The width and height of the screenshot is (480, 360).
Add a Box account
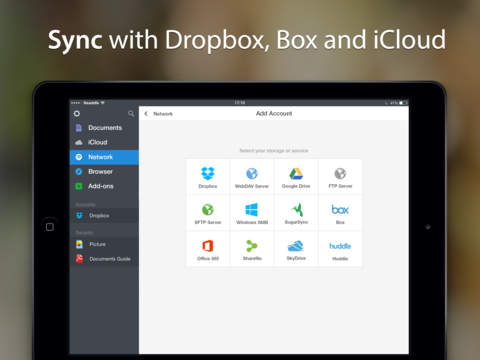340,214
